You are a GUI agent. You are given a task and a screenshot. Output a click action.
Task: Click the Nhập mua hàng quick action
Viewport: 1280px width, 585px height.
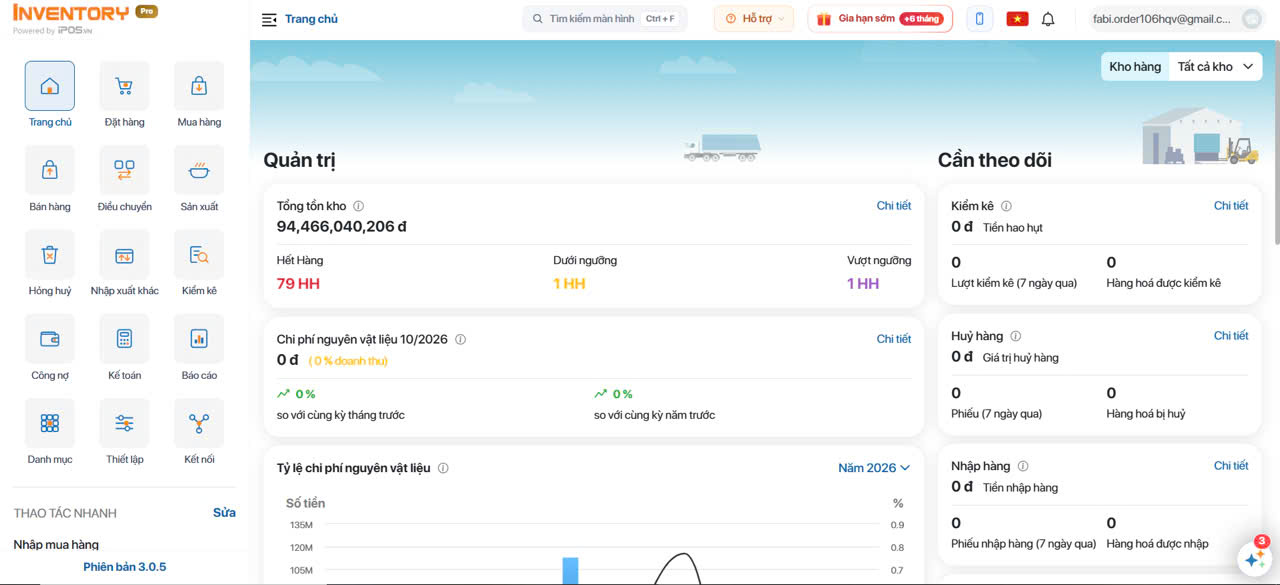pyautogui.click(x=56, y=545)
